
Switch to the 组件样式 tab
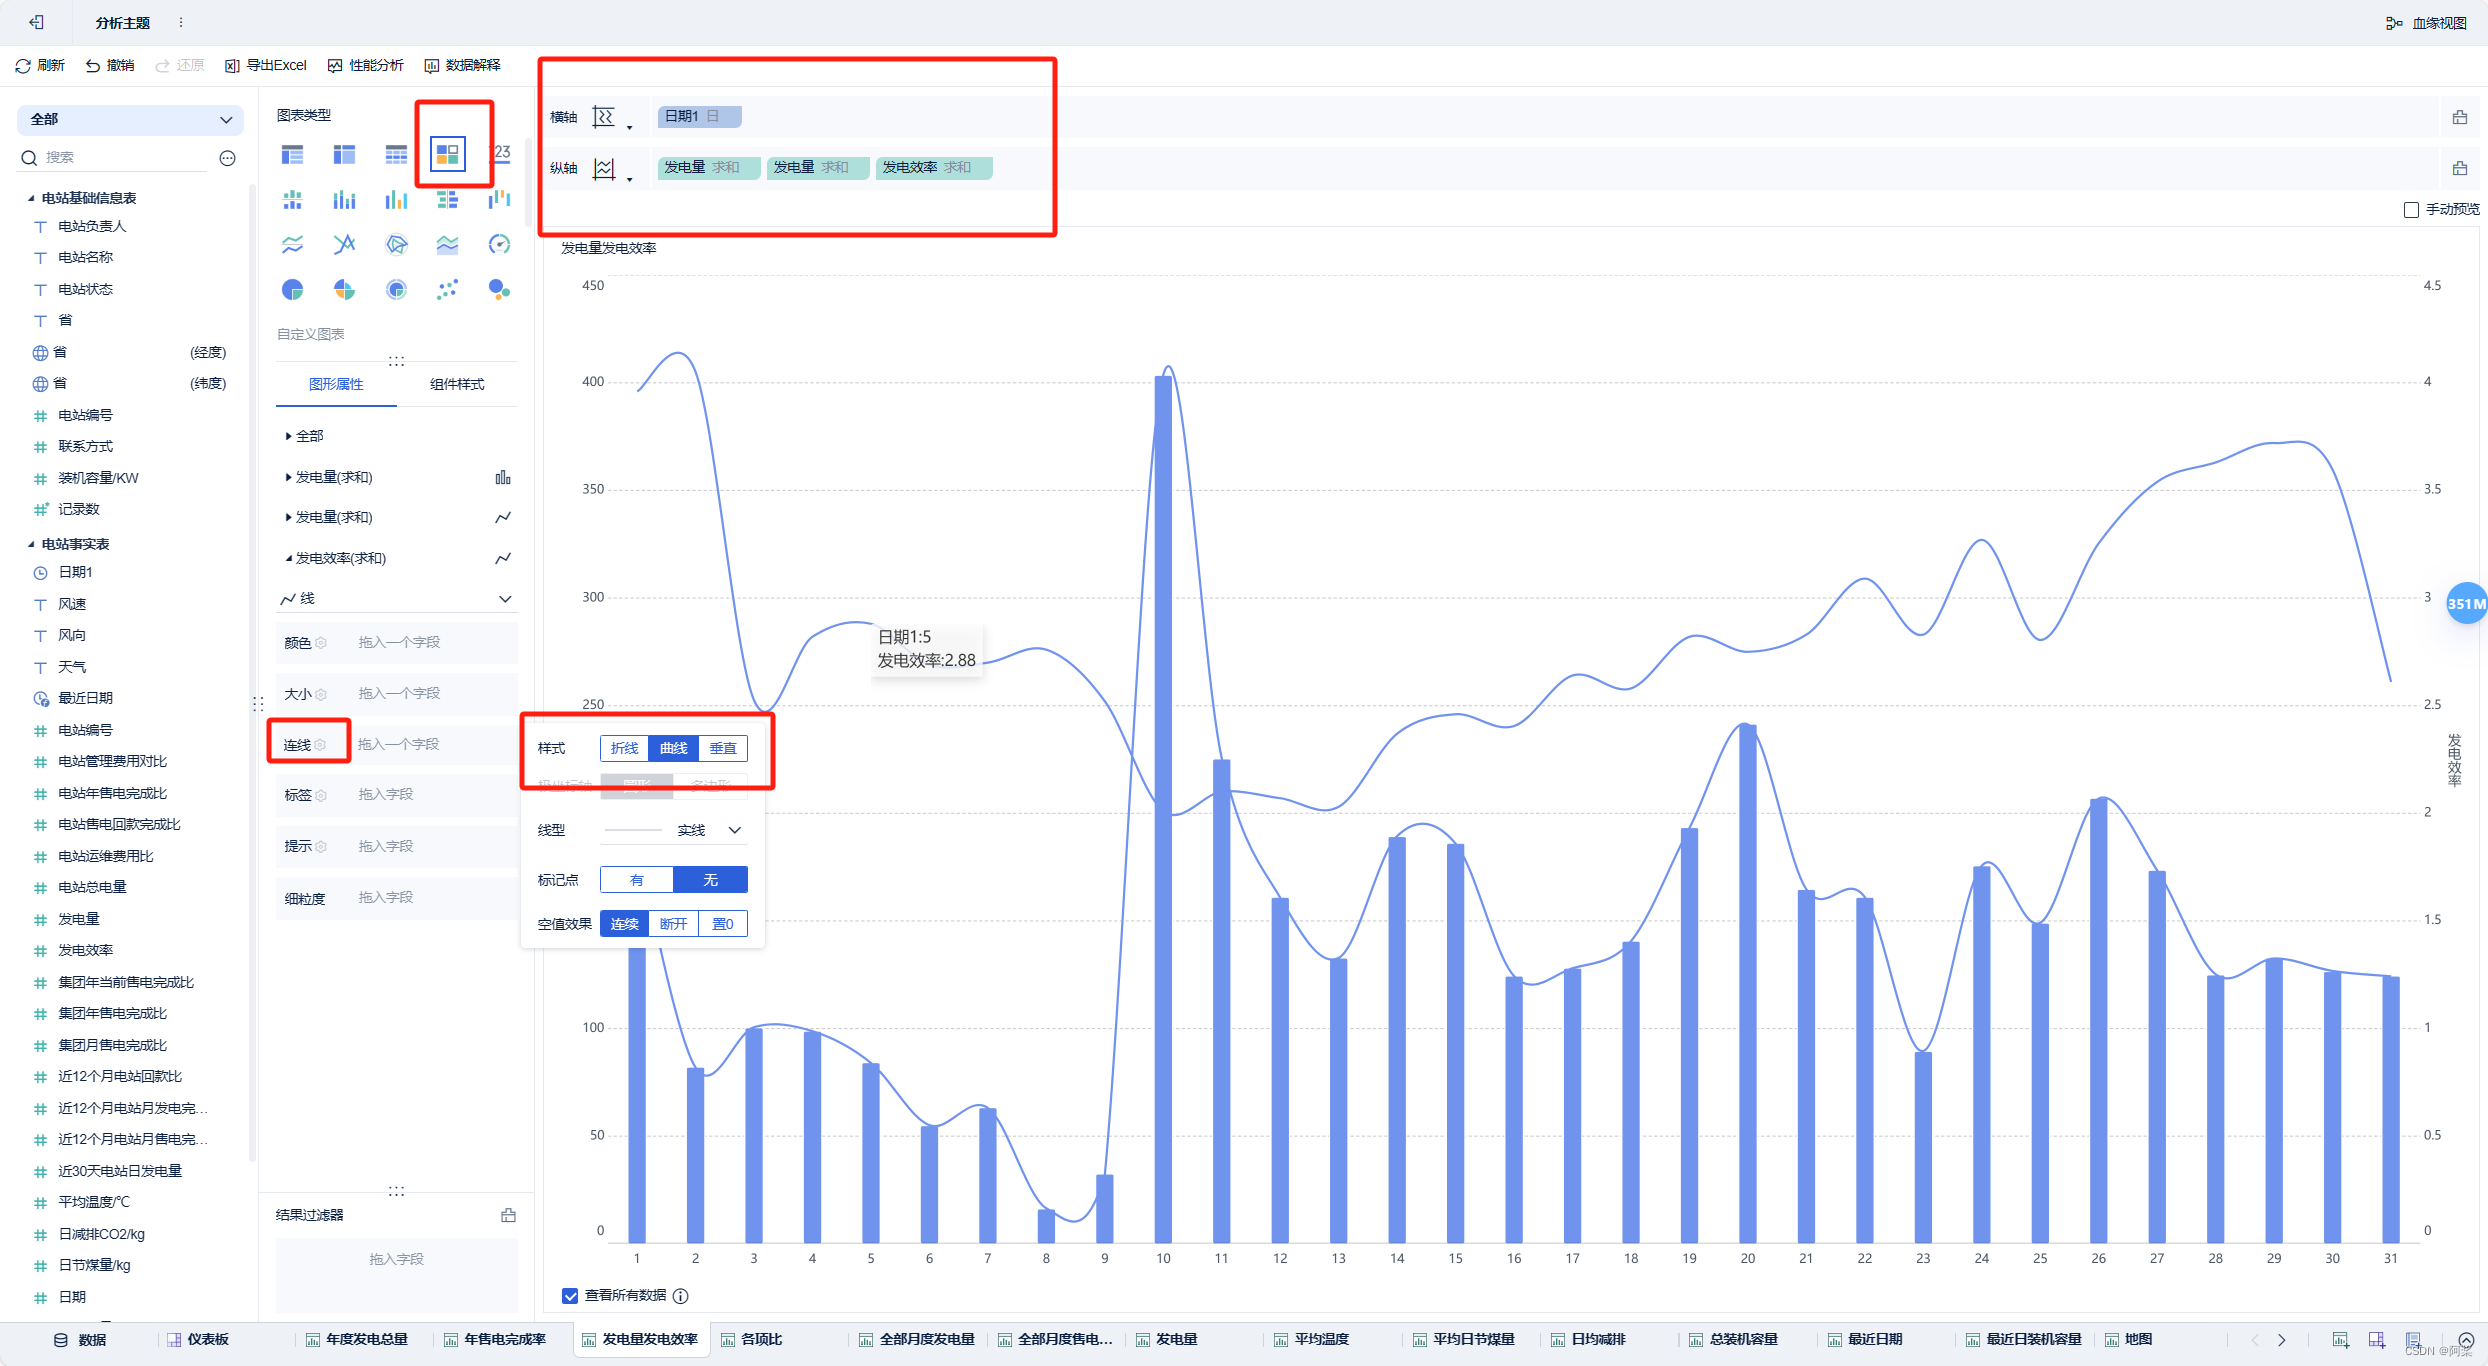click(457, 385)
